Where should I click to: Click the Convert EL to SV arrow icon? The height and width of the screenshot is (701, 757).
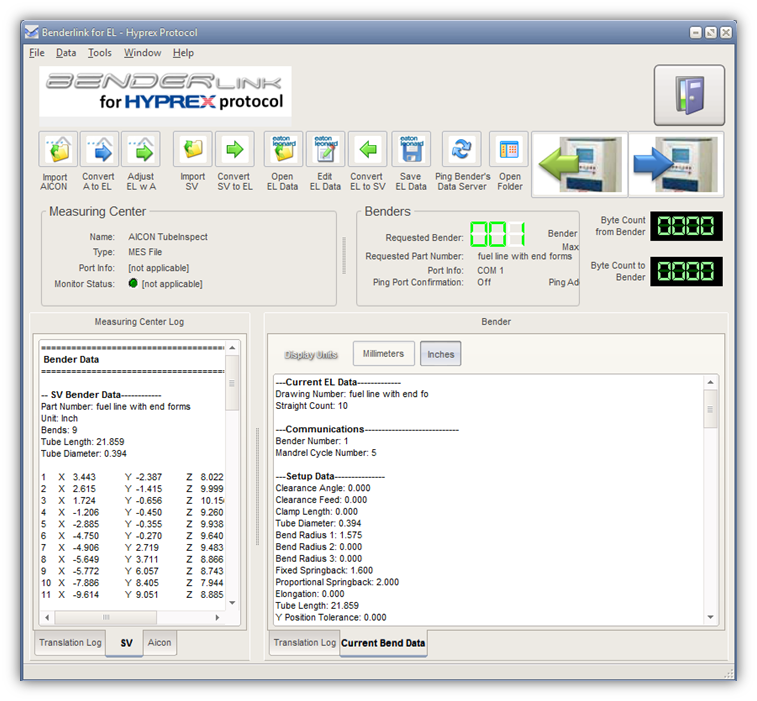coord(367,150)
